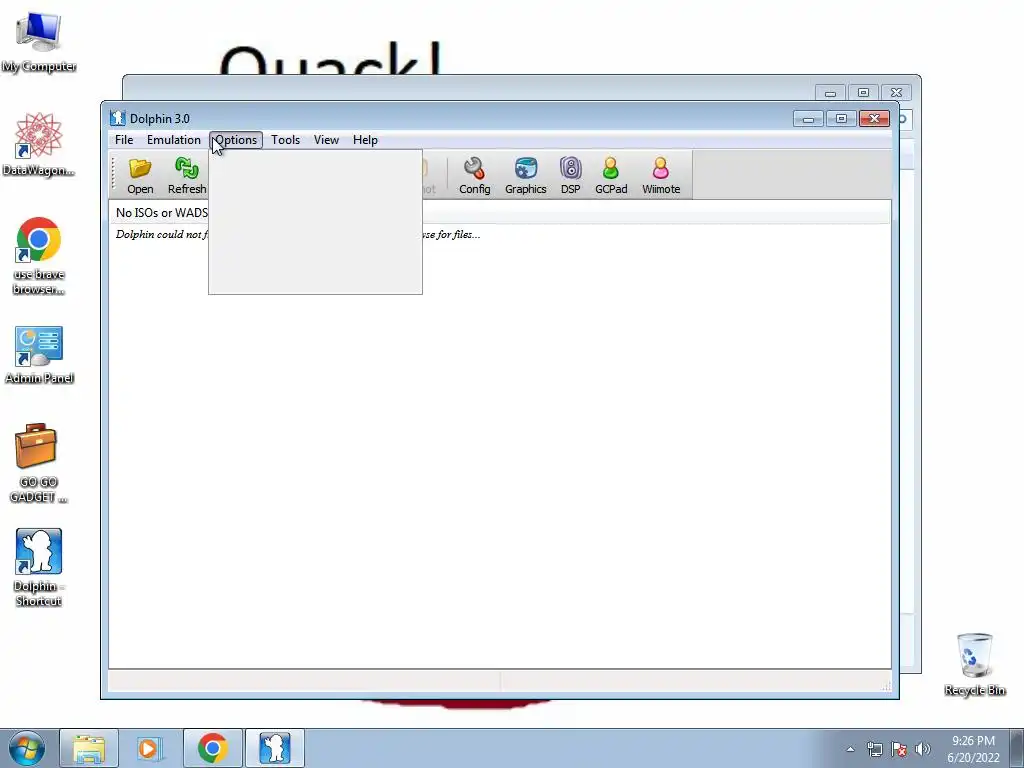Open the View menu
This screenshot has width=1024, height=768.
pos(326,140)
